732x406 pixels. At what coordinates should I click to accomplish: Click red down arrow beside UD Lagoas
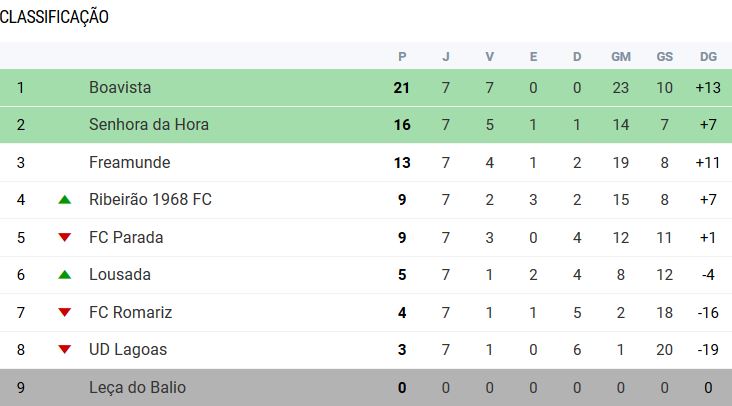[x=65, y=350]
